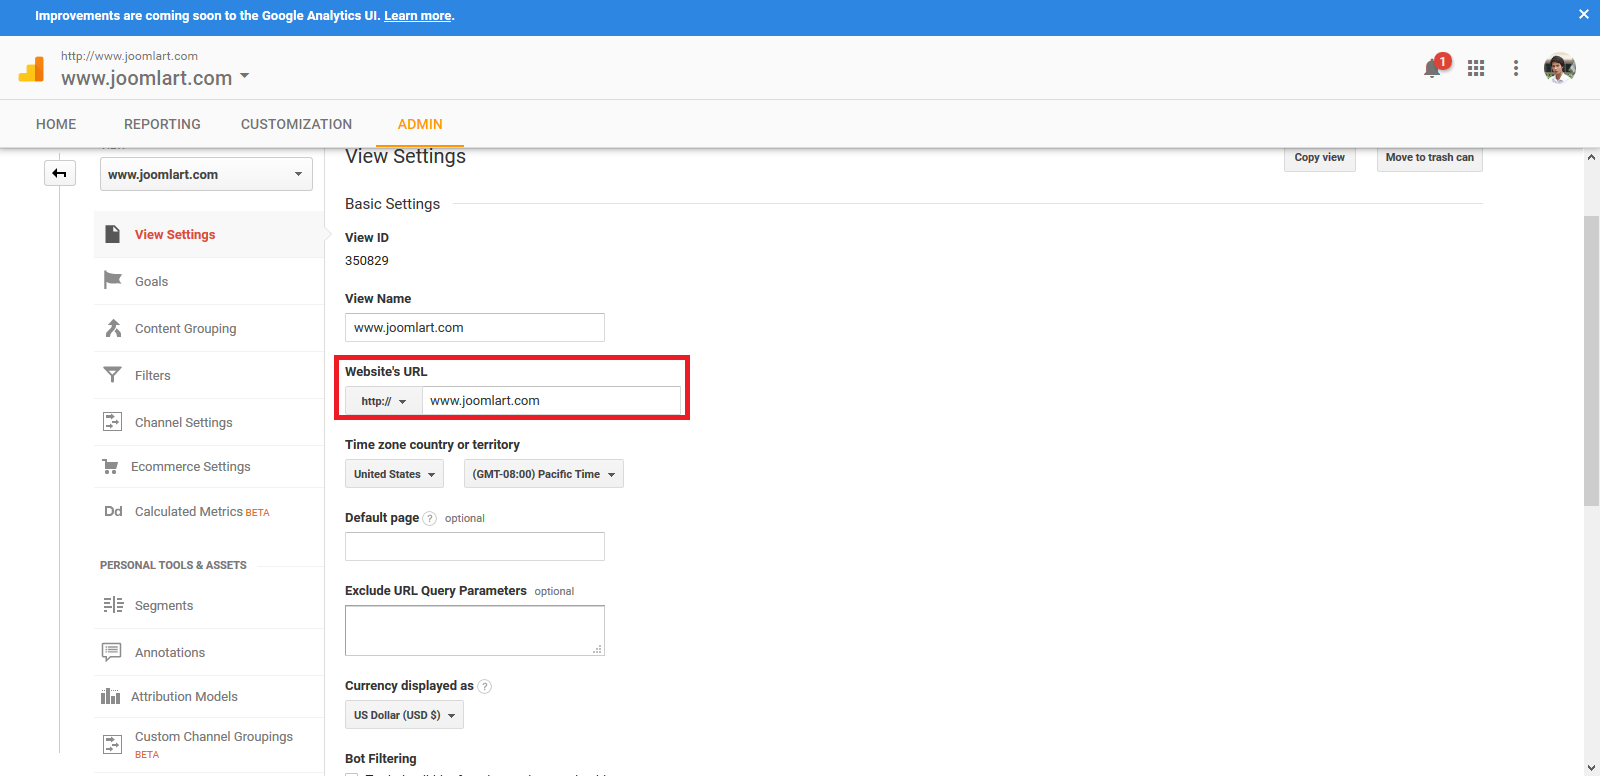The width and height of the screenshot is (1600, 776).
Task: Click the Default page input field
Action: pos(475,546)
